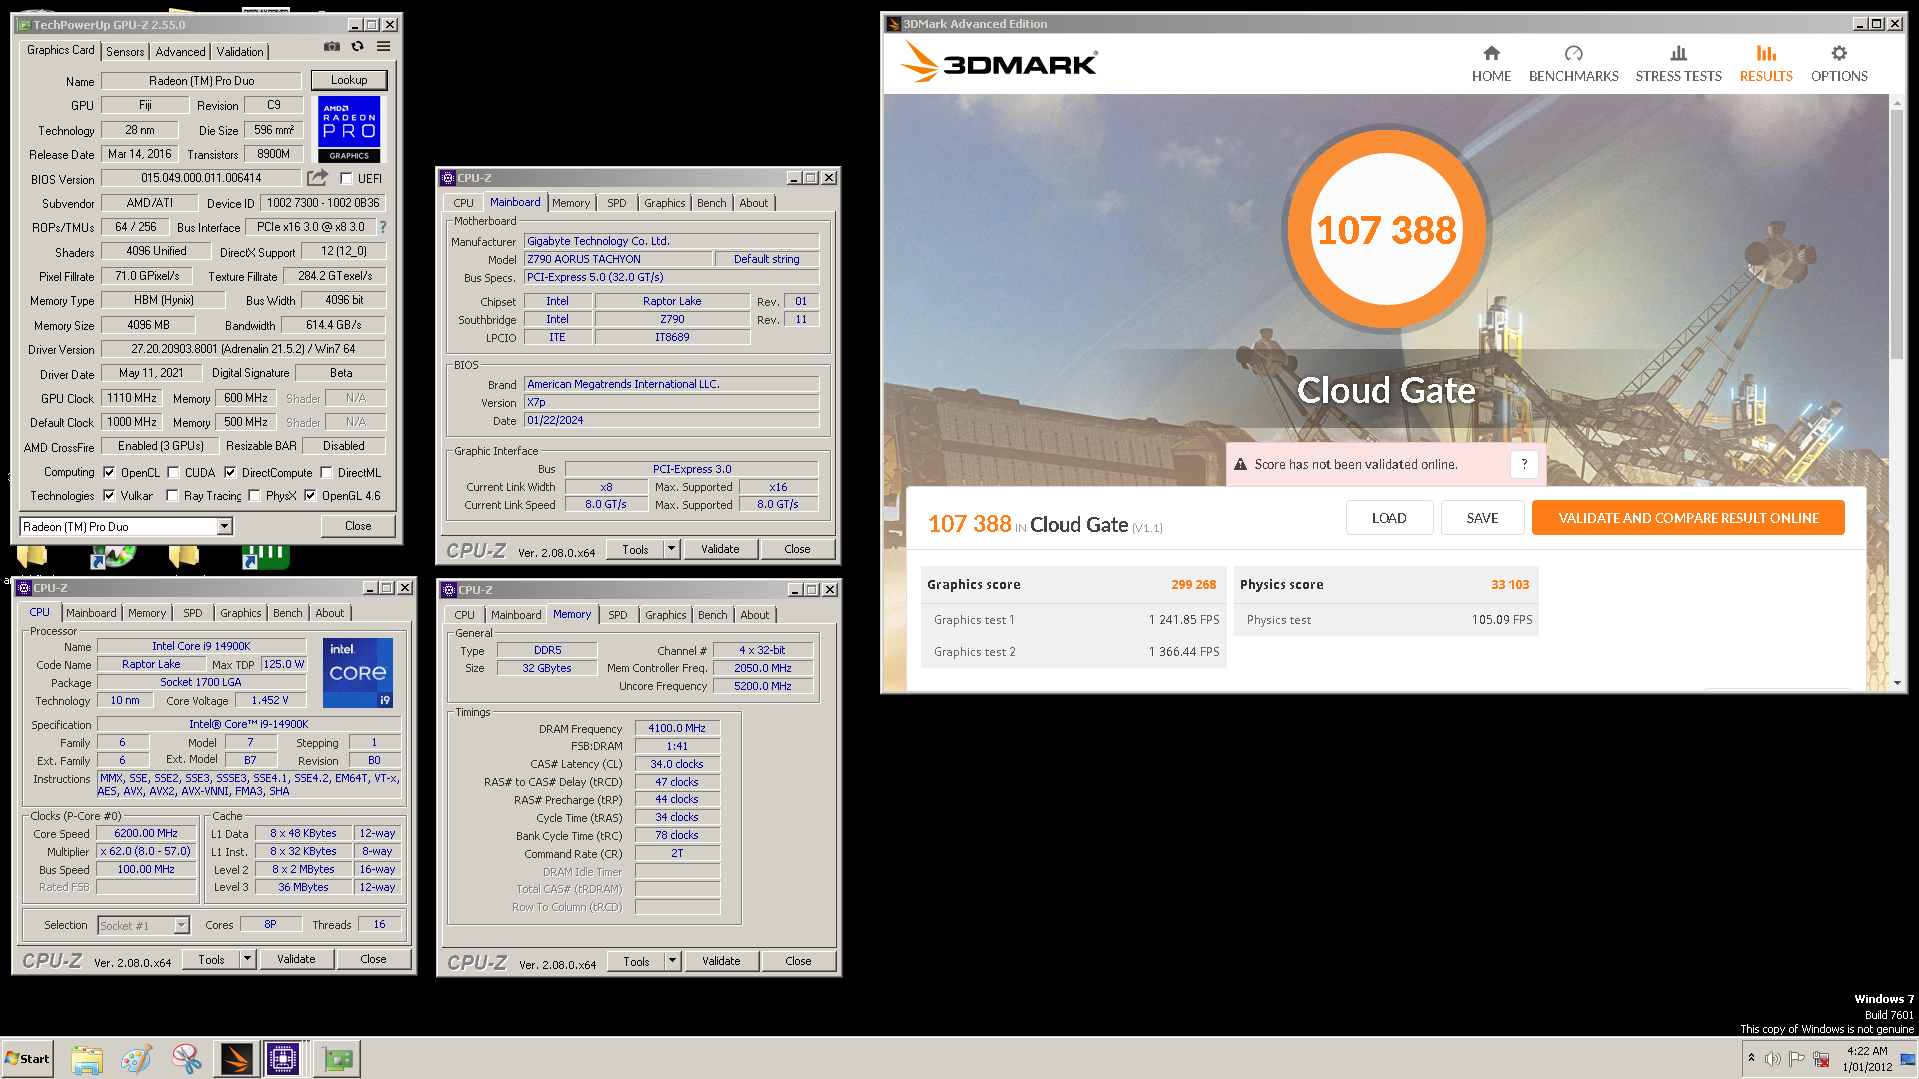This screenshot has height=1079, width=1919.
Task: Open the Socket #1 selection dropdown
Action: pos(181,926)
